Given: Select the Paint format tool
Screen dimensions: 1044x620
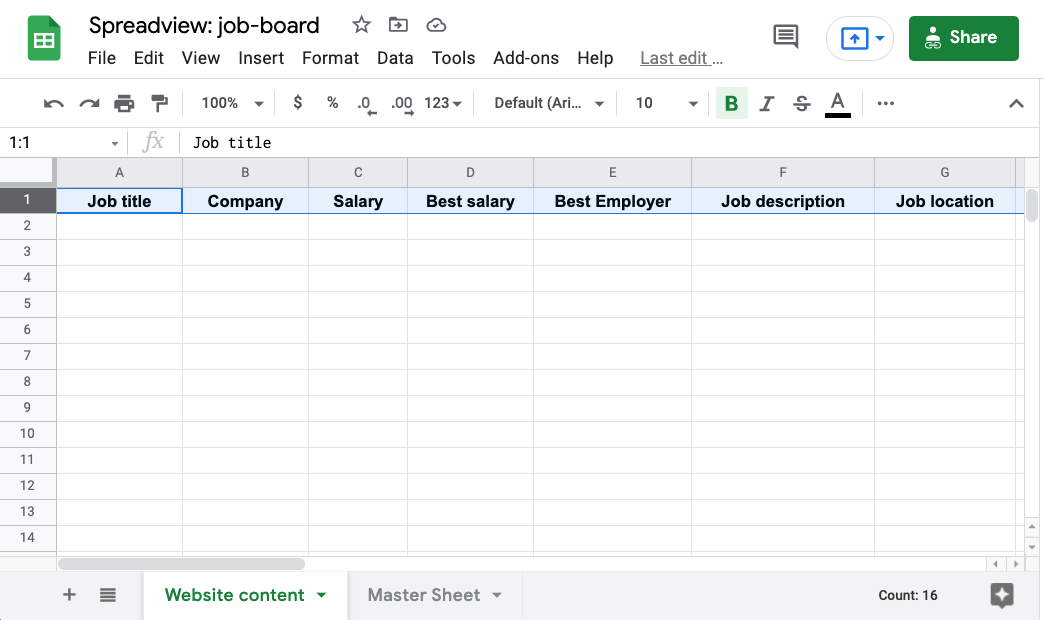Looking at the screenshot, I should pyautogui.click(x=160, y=103).
